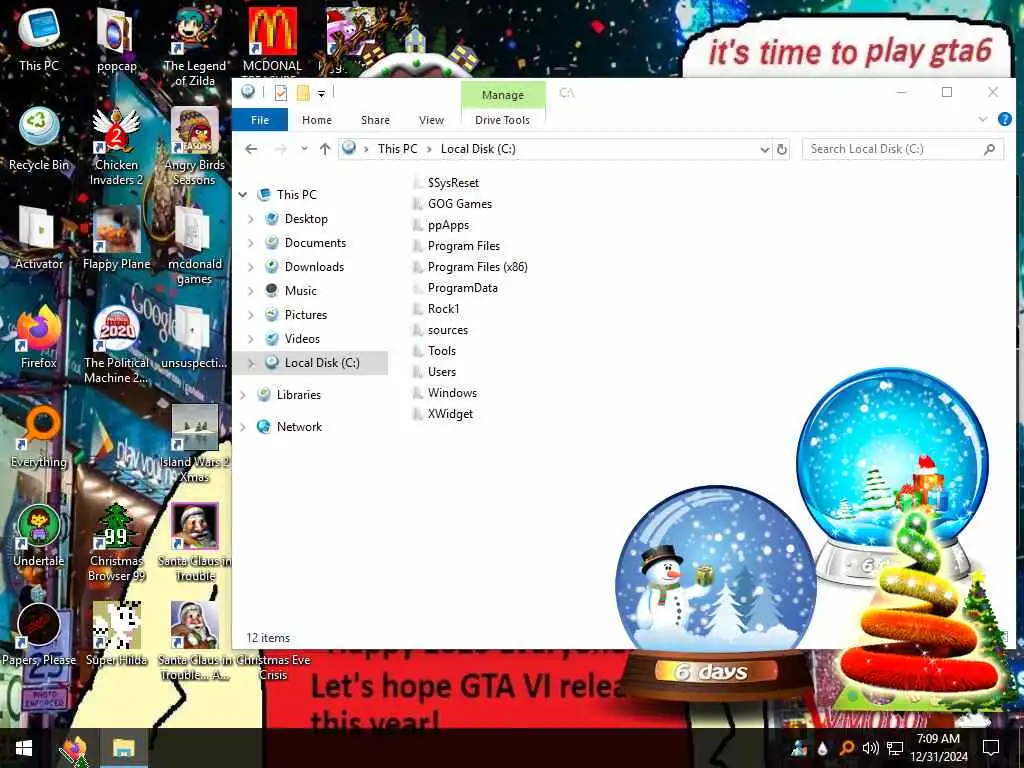Open the notification center icon
The width and height of the screenshot is (1024, 768).
pyautogui.click(x=991, y=748)
